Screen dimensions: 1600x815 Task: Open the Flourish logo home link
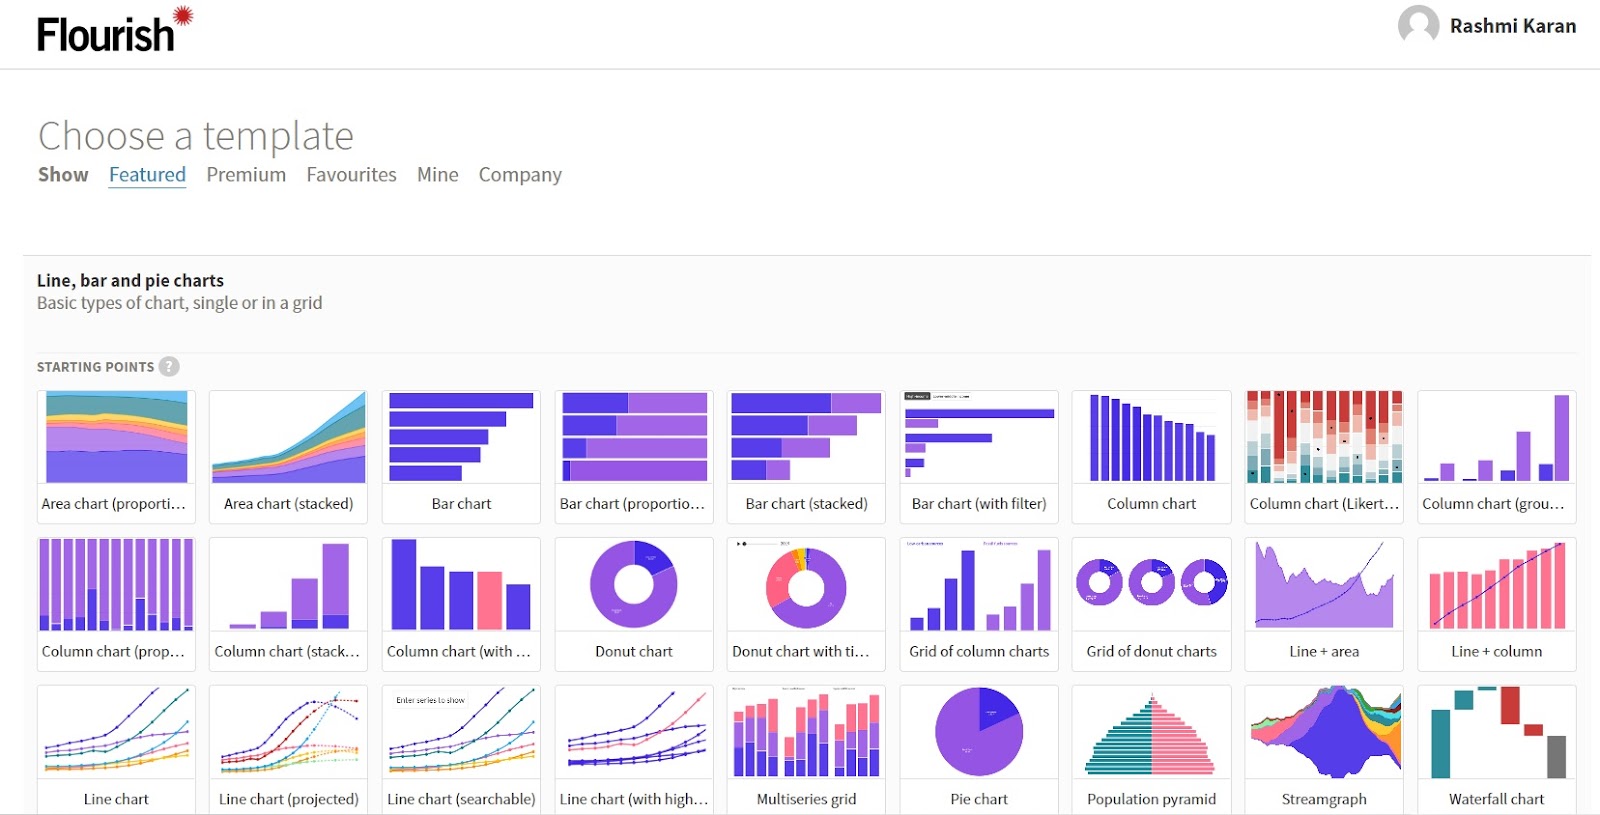pos(115,30)
